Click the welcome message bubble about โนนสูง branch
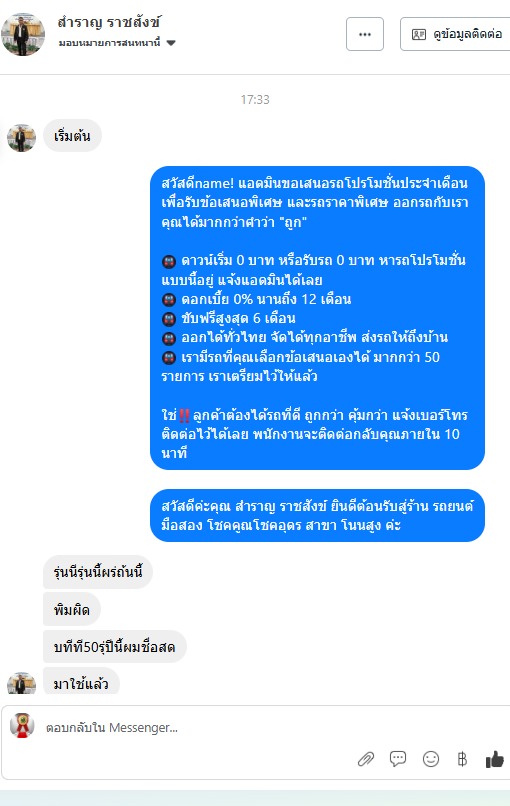Screen dimensions: 510x806 click(x=317, y=515)
